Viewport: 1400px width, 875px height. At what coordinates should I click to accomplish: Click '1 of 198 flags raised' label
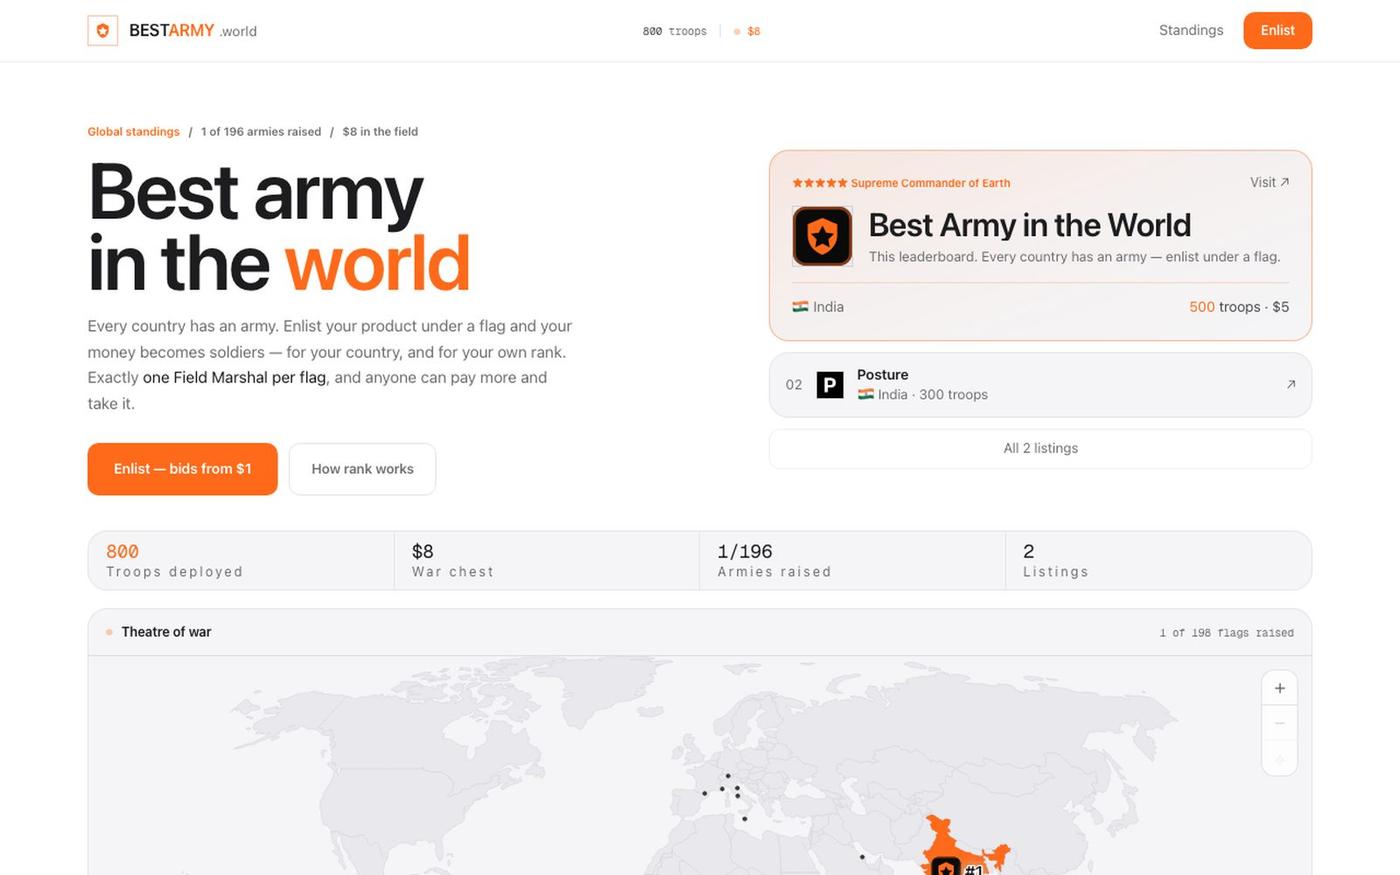1226,633
